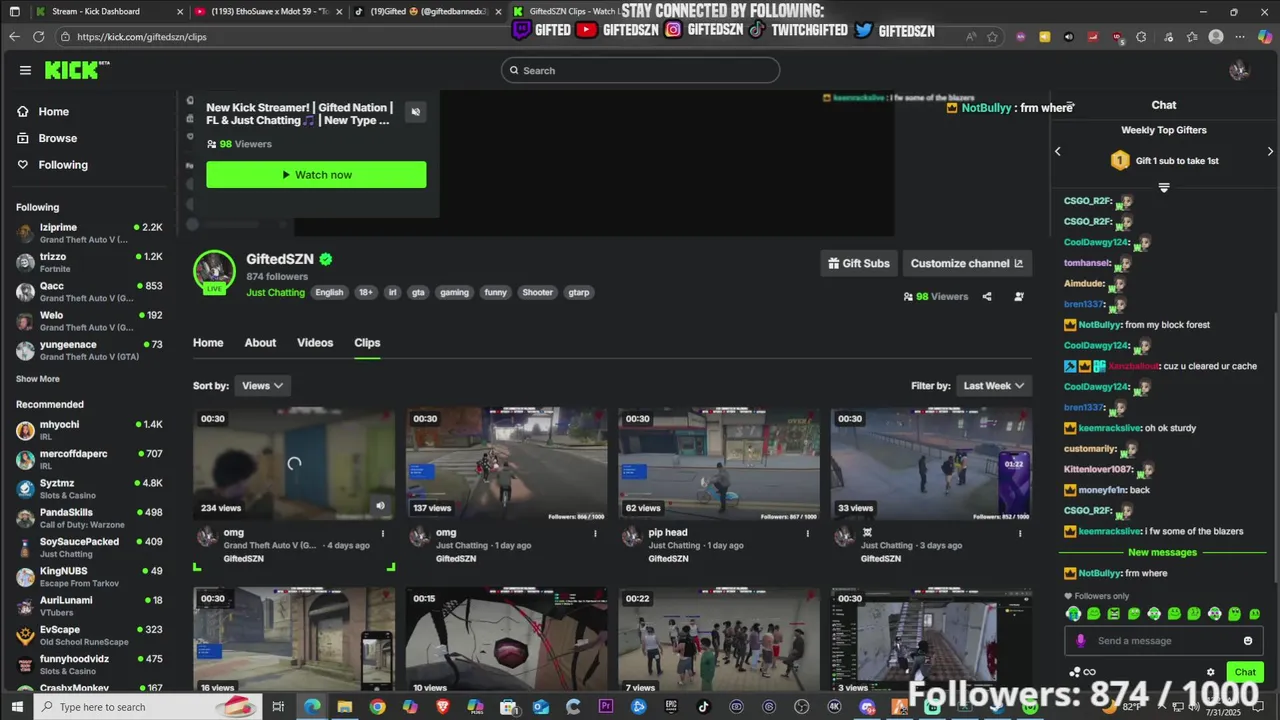Open the Kick hamburger menu
The width and height of the screenshot is (1280, 720).
25,70
